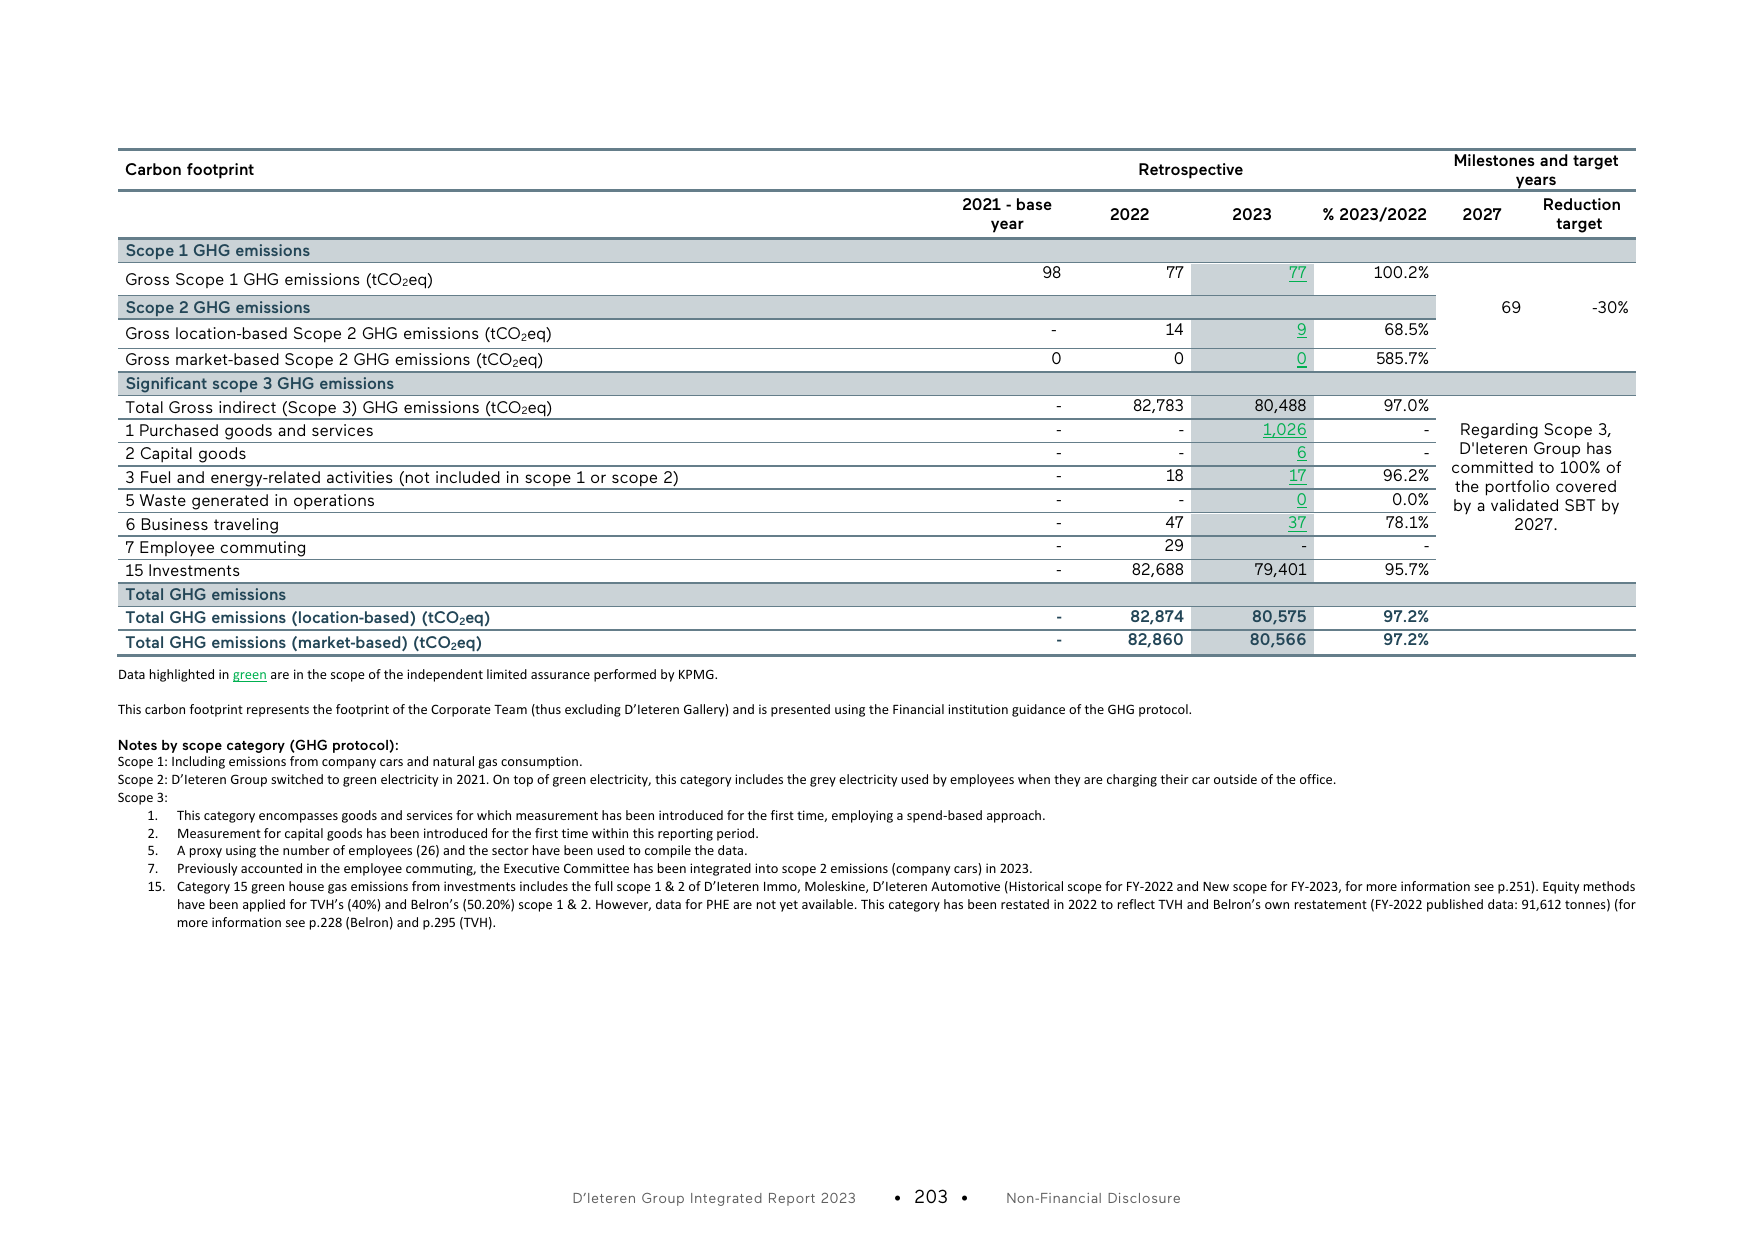
Task: Click the 82,783 Scope 3 2022 value
Action: pos(1158,406)
